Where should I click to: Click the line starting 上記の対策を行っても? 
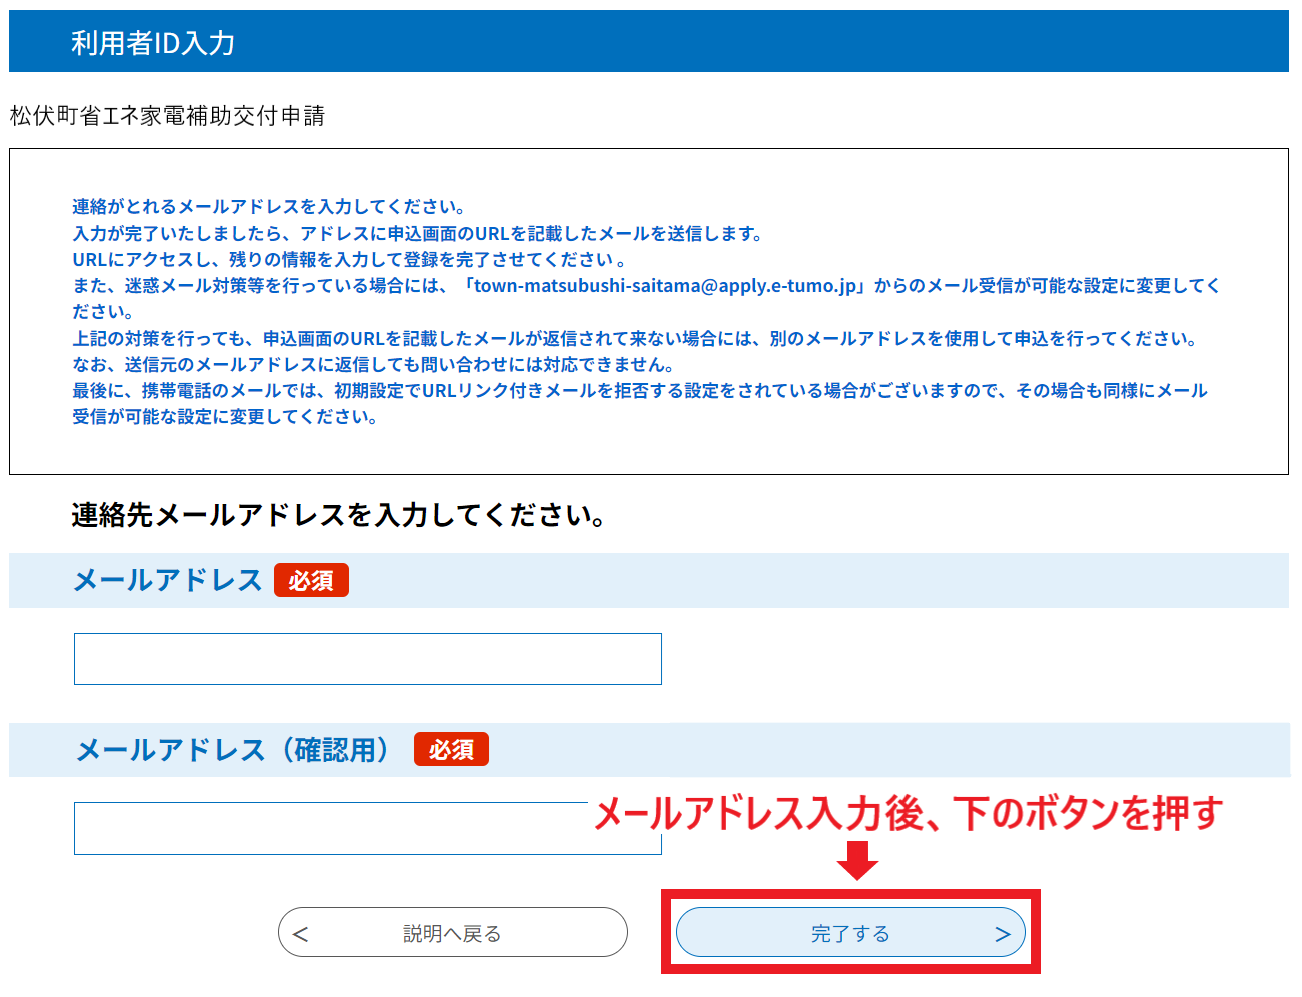pyautogui.click(x=635, y=339)
